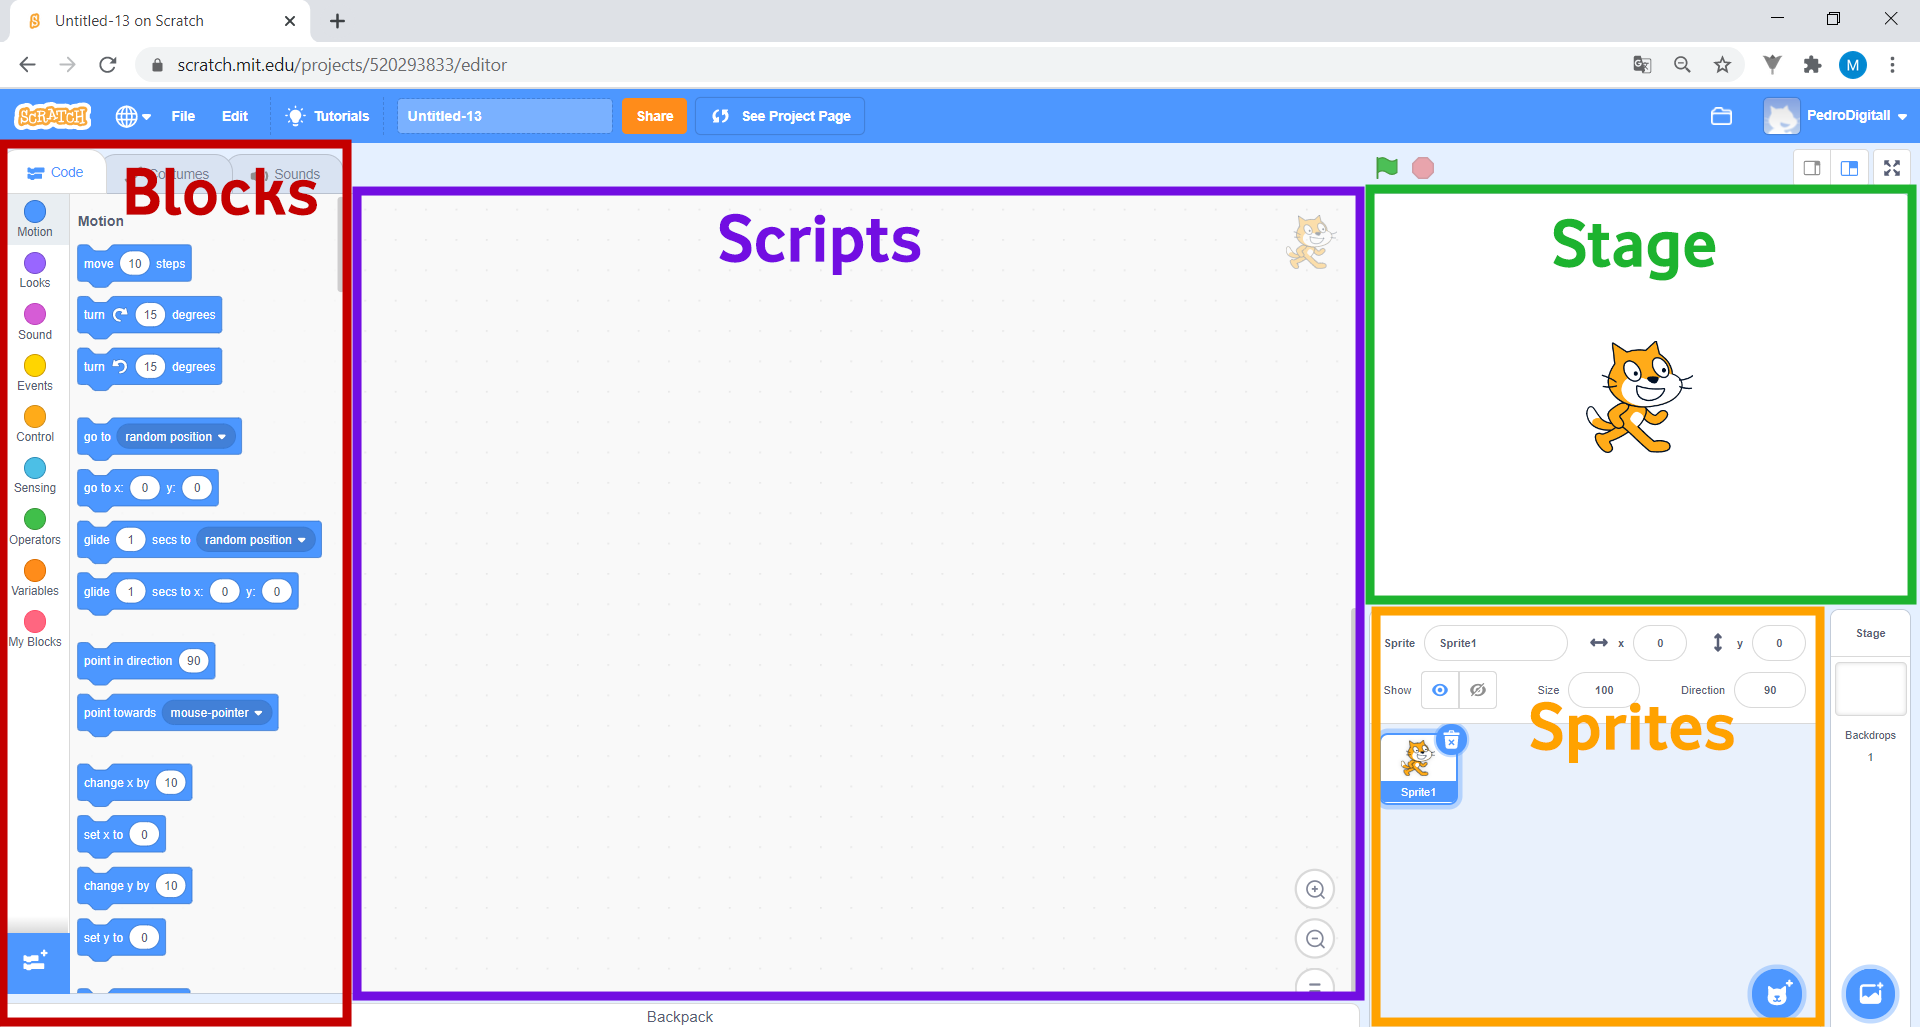This screenshot has height=1027, width=1920.
Task: Select the Looks blocks category
Action: (x=35, y=270)
